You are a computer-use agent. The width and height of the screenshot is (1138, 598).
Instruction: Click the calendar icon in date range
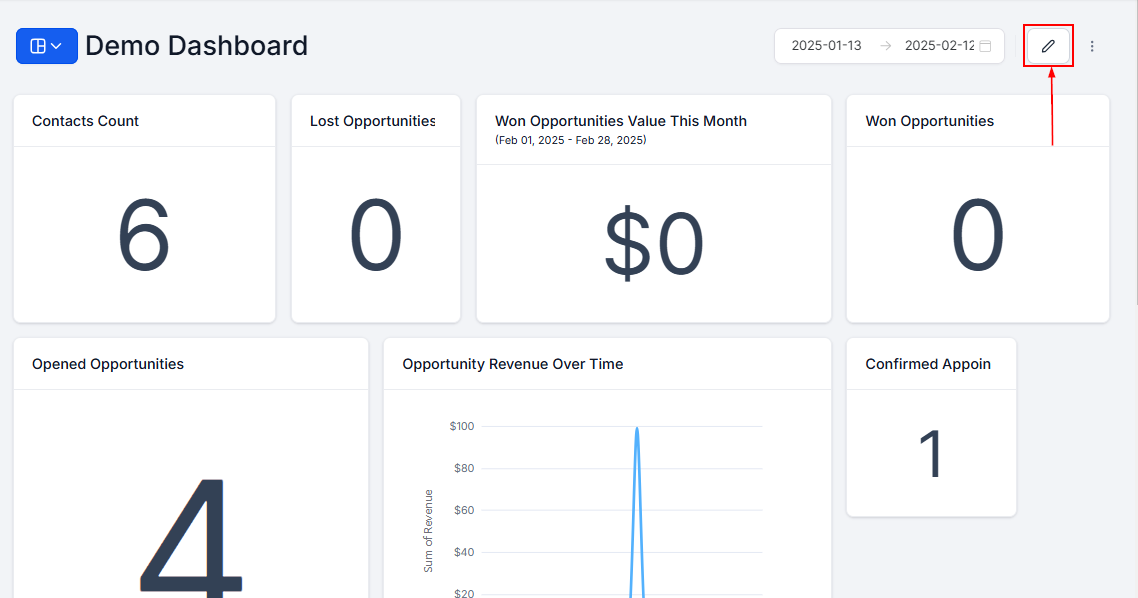click(985, 46)
